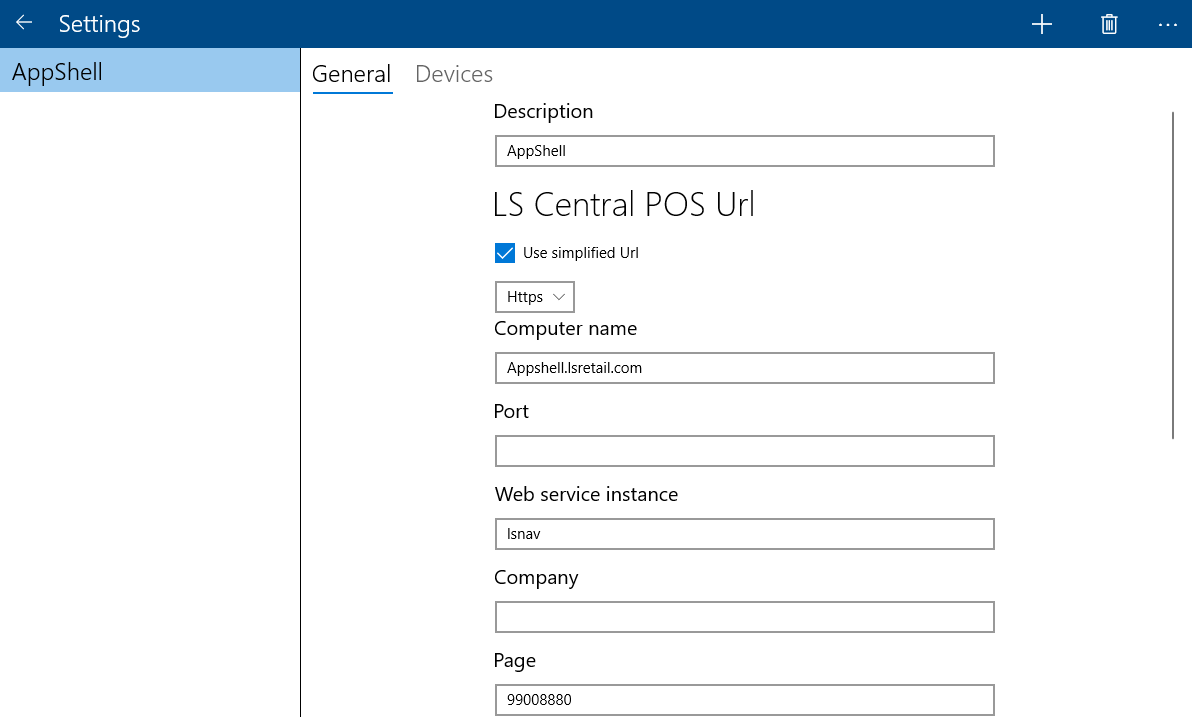Click the Page label
Image resolution: width=1192 pixels, height=717 pixels.
[515, 661]
